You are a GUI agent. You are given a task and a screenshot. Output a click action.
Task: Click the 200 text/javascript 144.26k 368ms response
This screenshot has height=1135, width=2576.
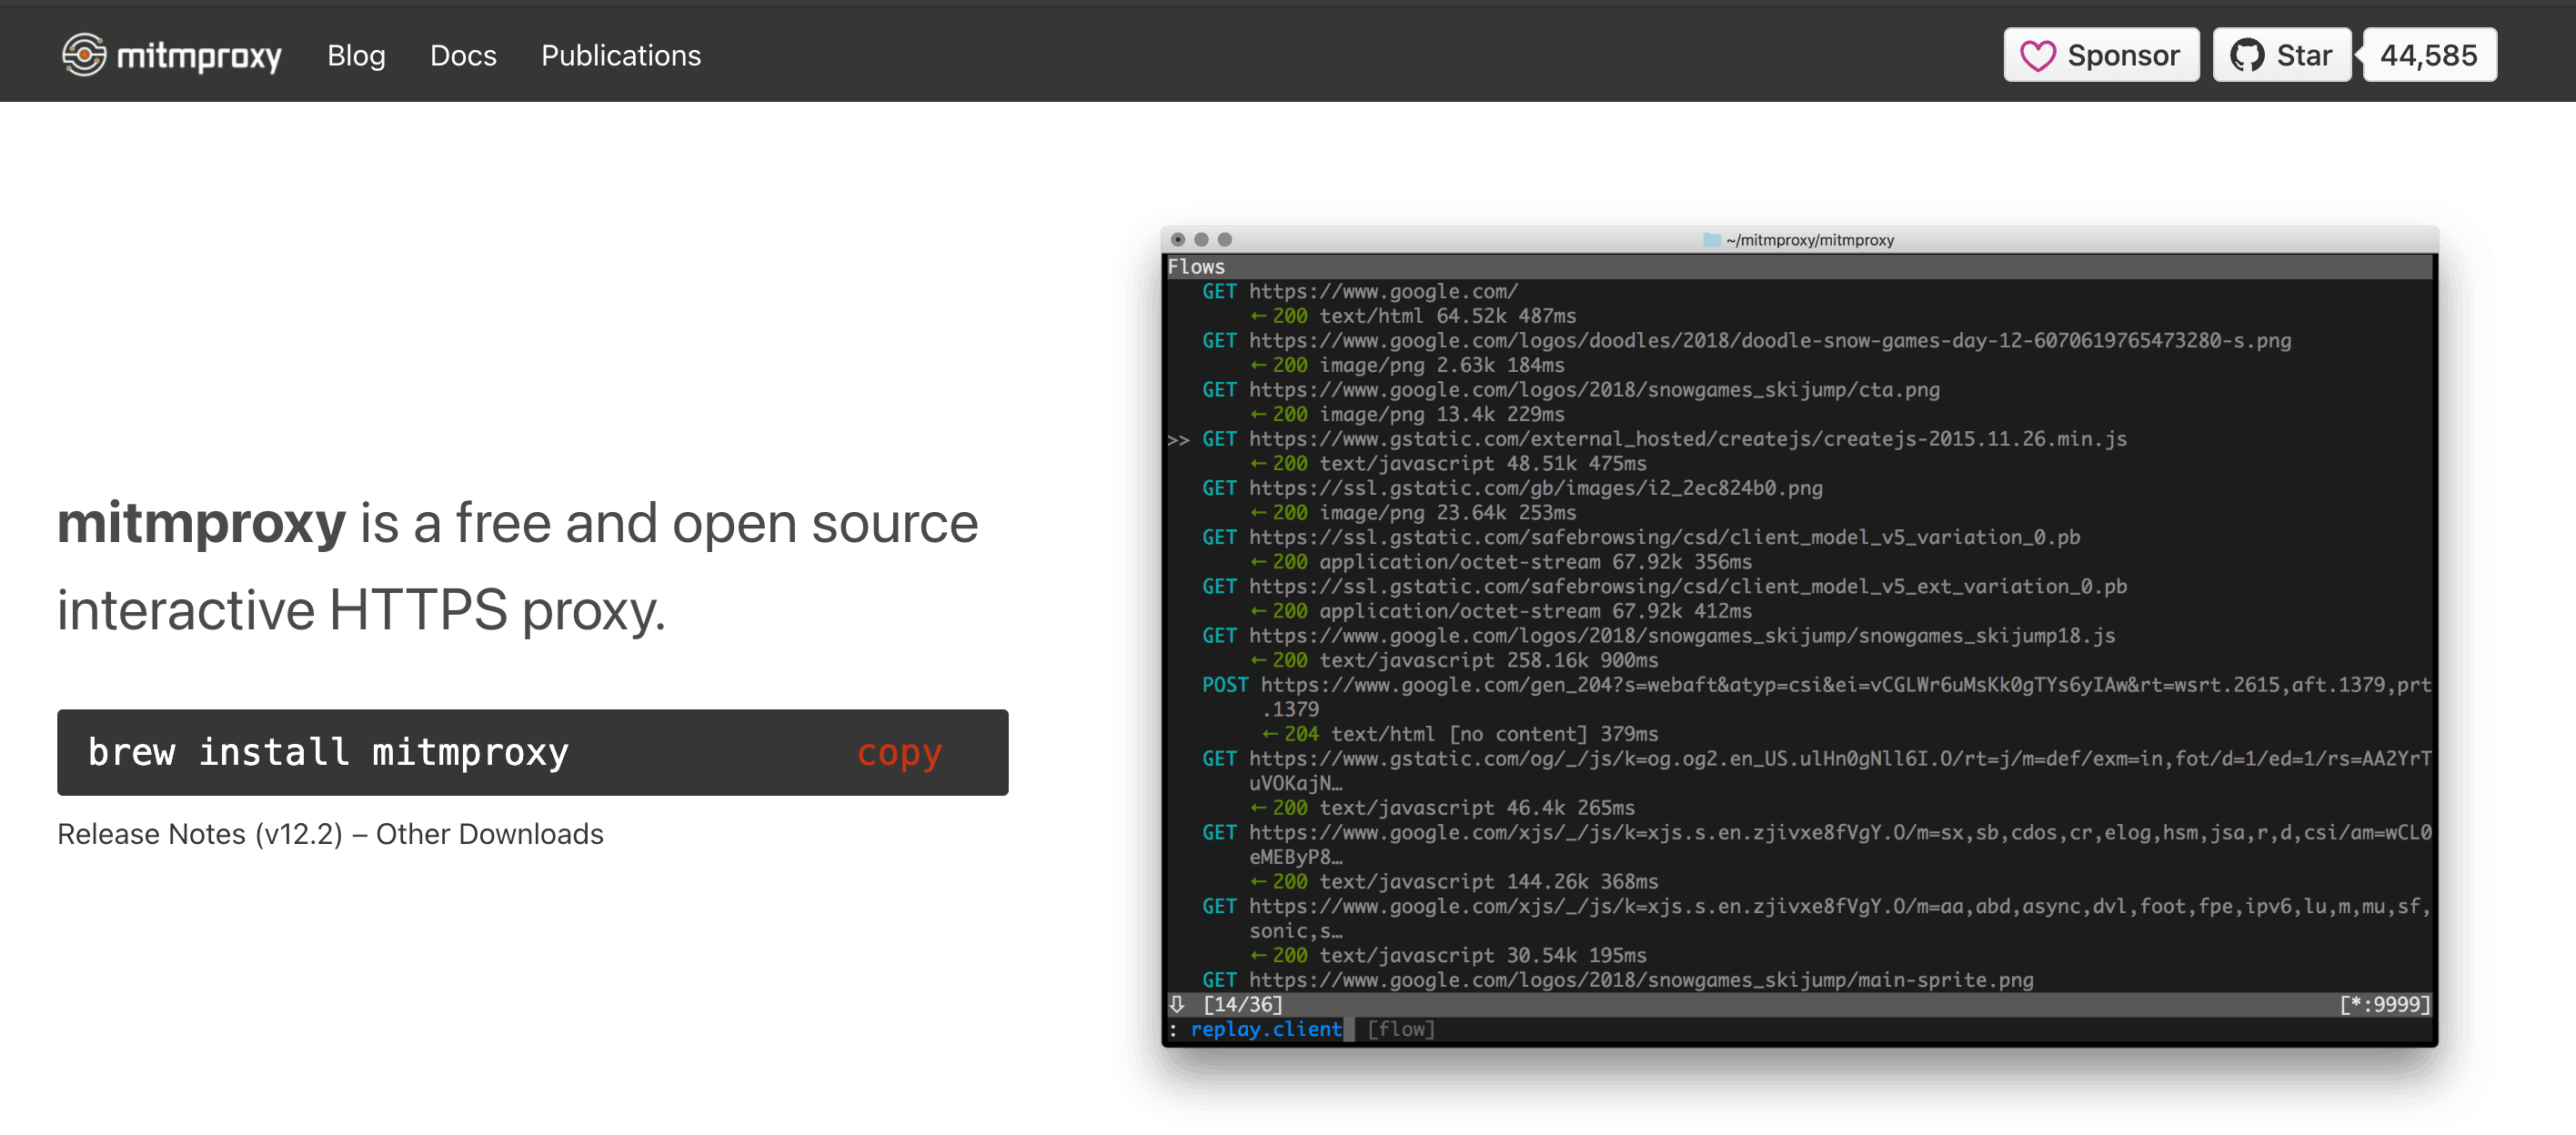[1454, 882]
